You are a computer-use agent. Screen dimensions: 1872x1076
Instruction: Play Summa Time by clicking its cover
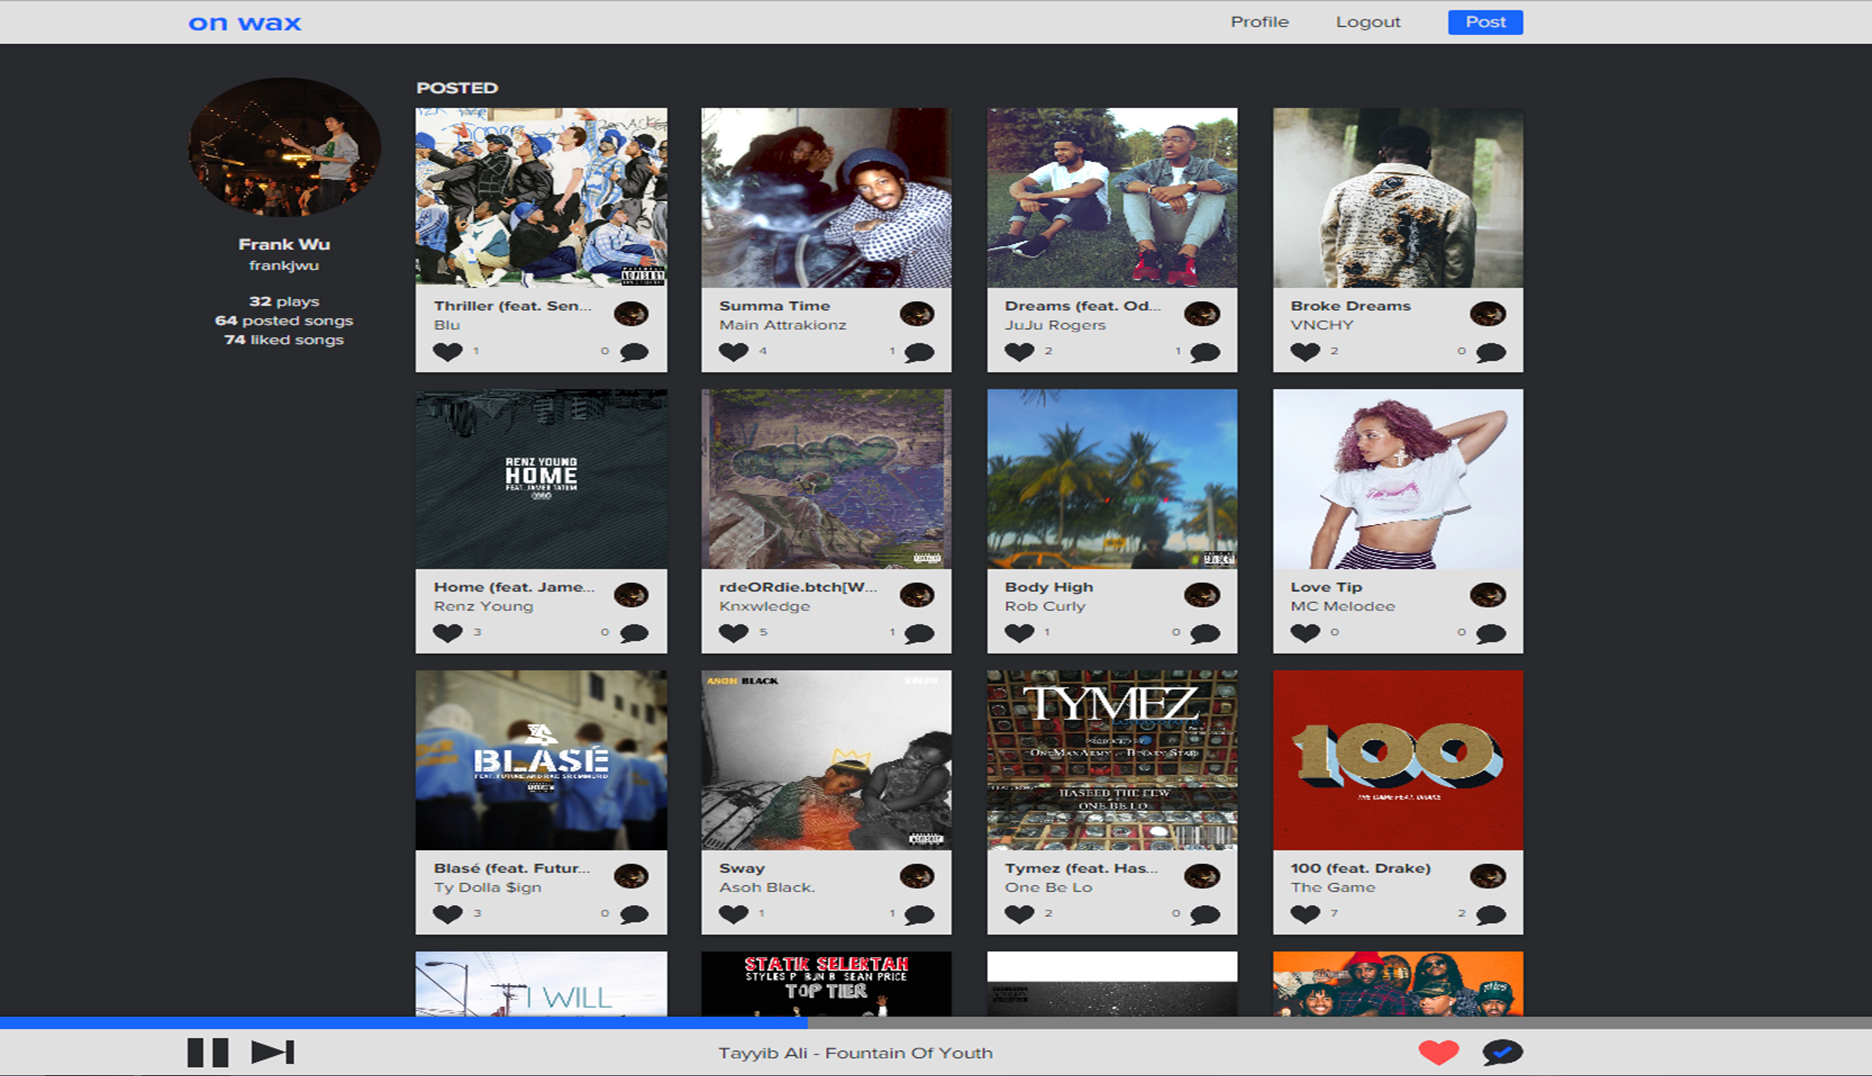tap(826, 198)
